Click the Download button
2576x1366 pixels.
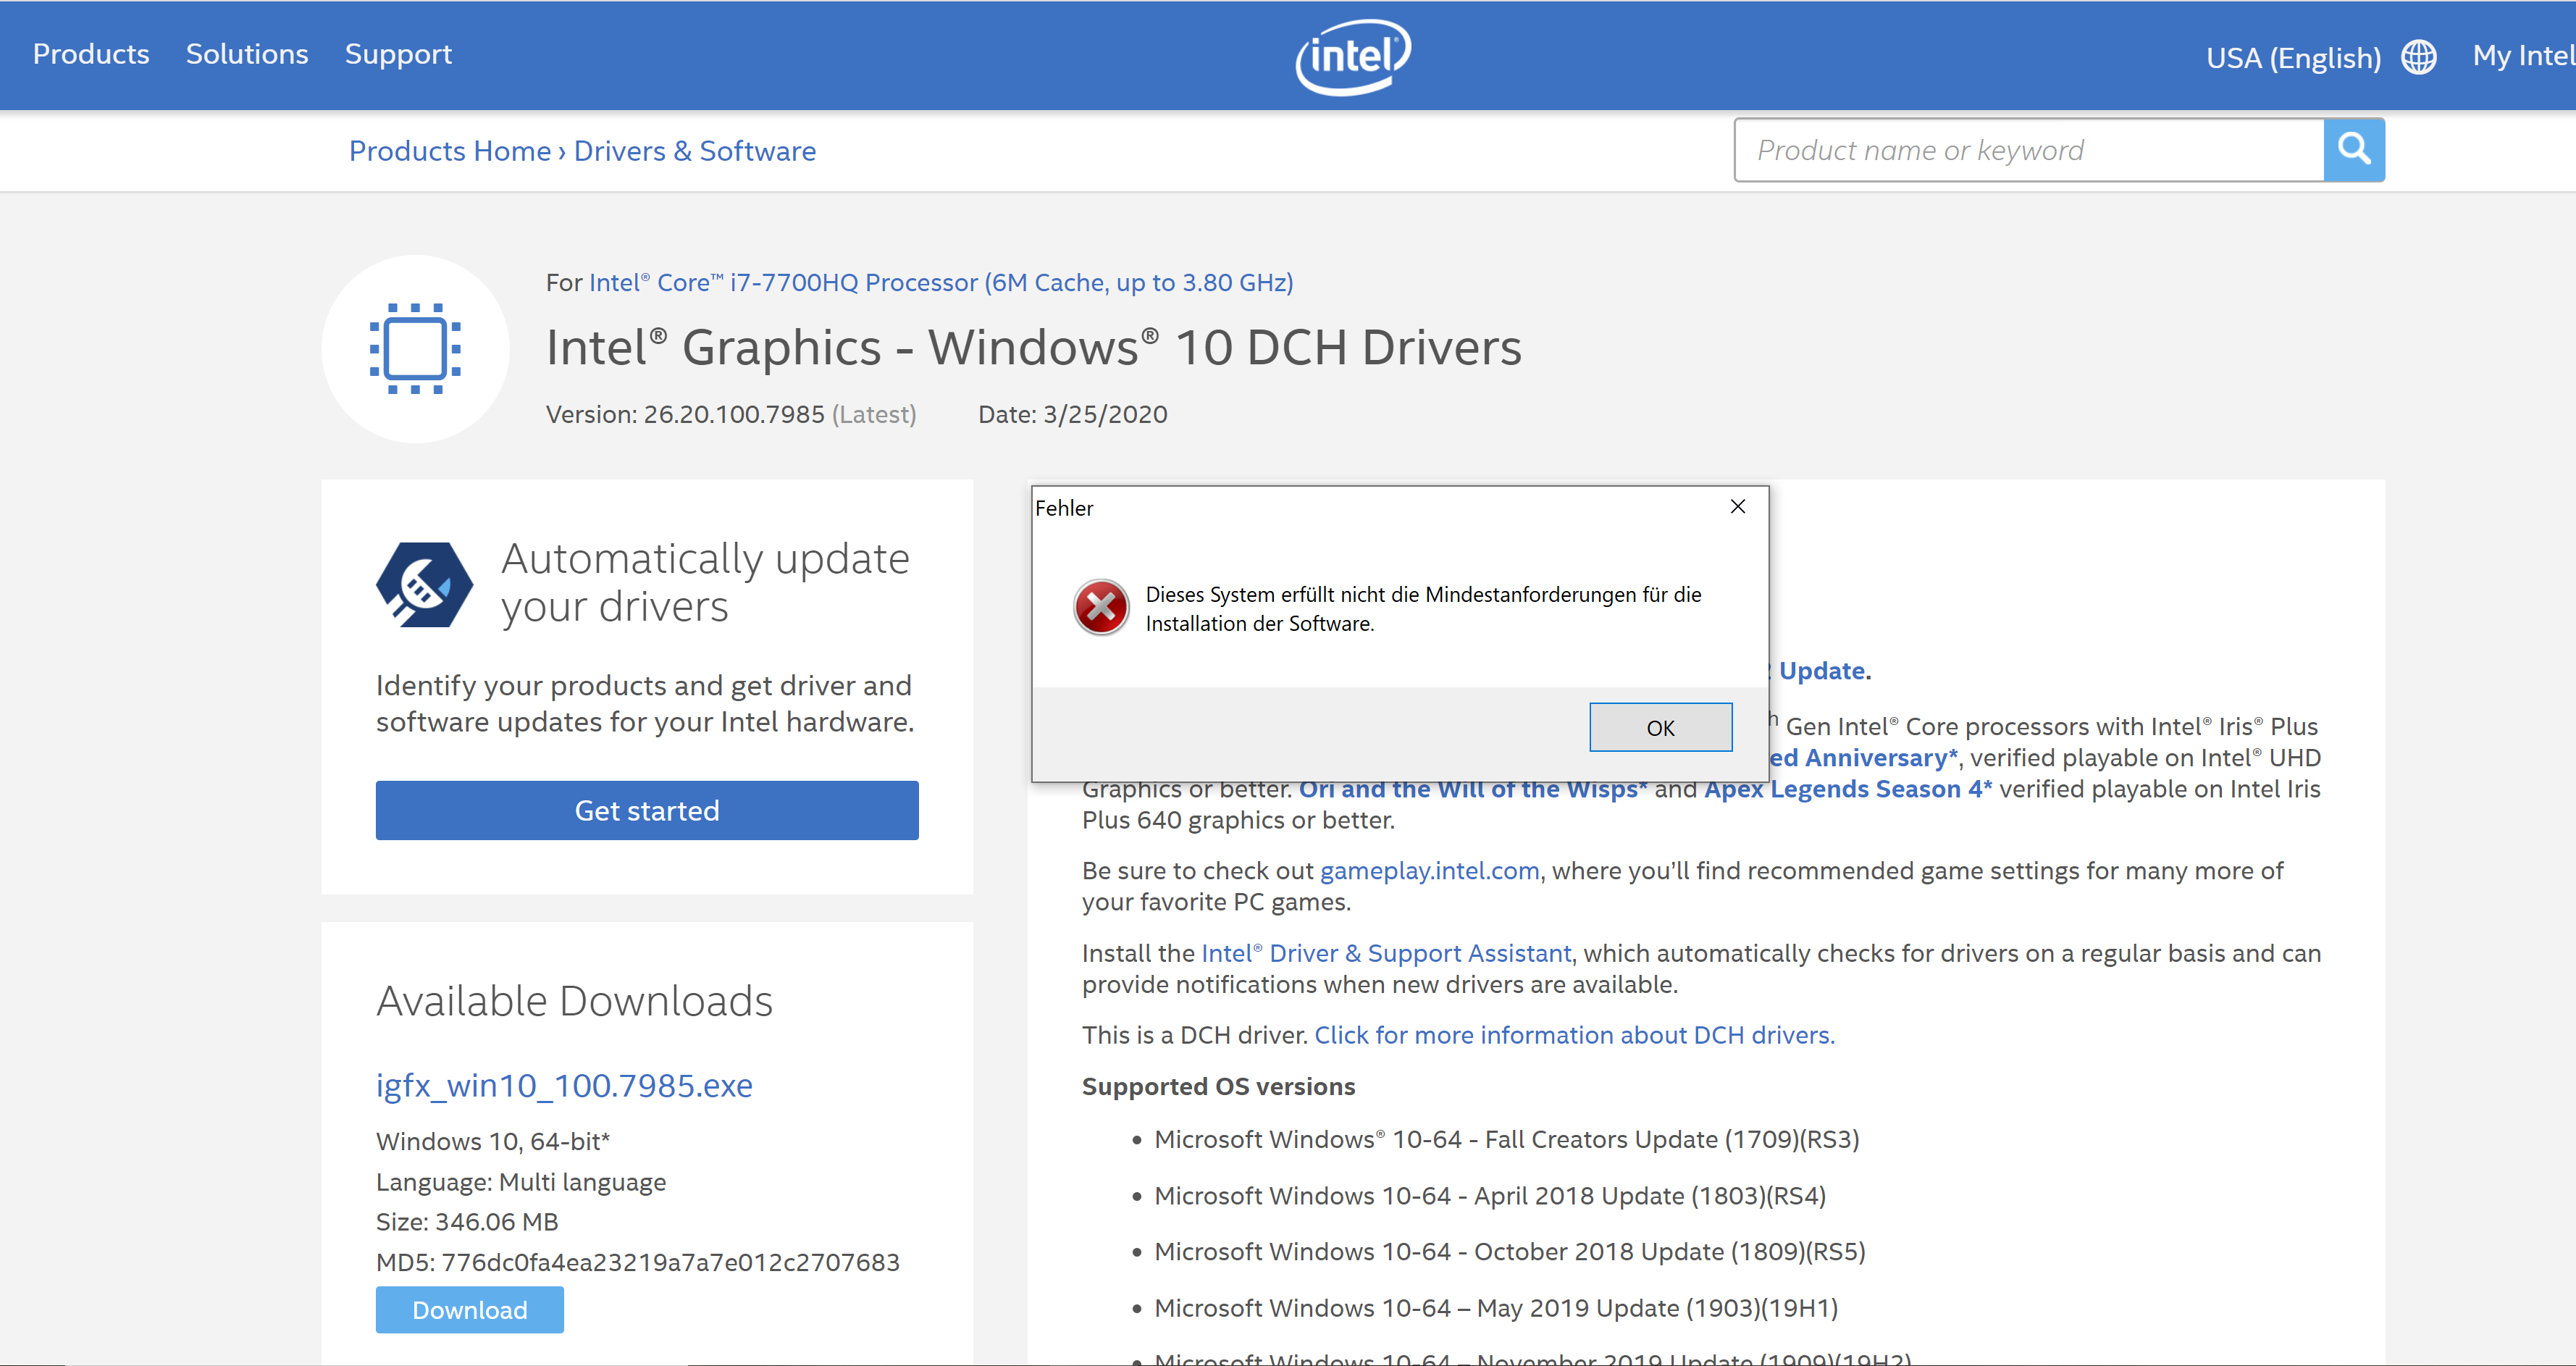(x=469, y=1309)
